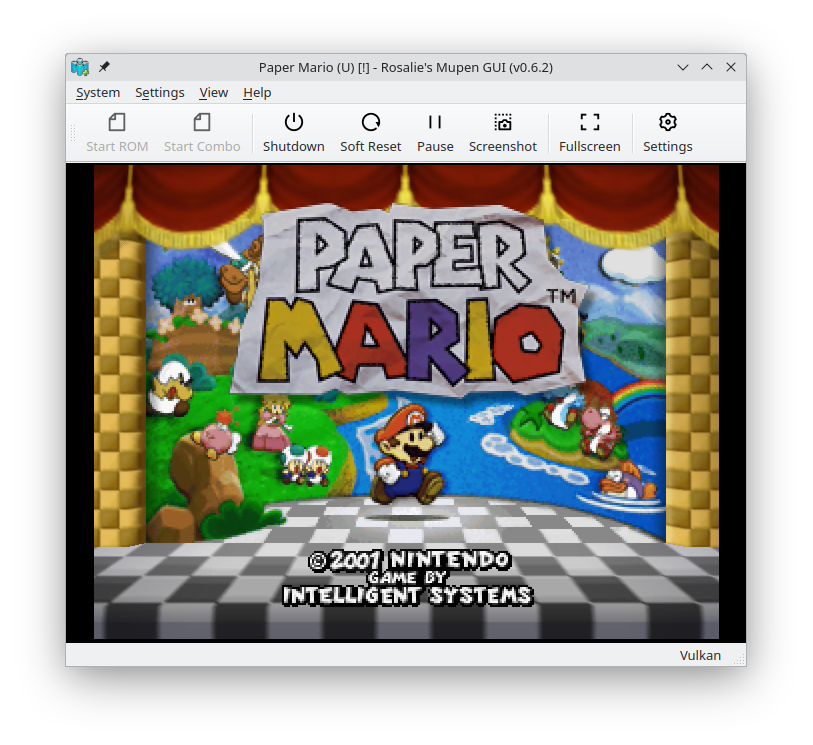Switch the game to Fullscreen
813x745 pixels.
590,133
